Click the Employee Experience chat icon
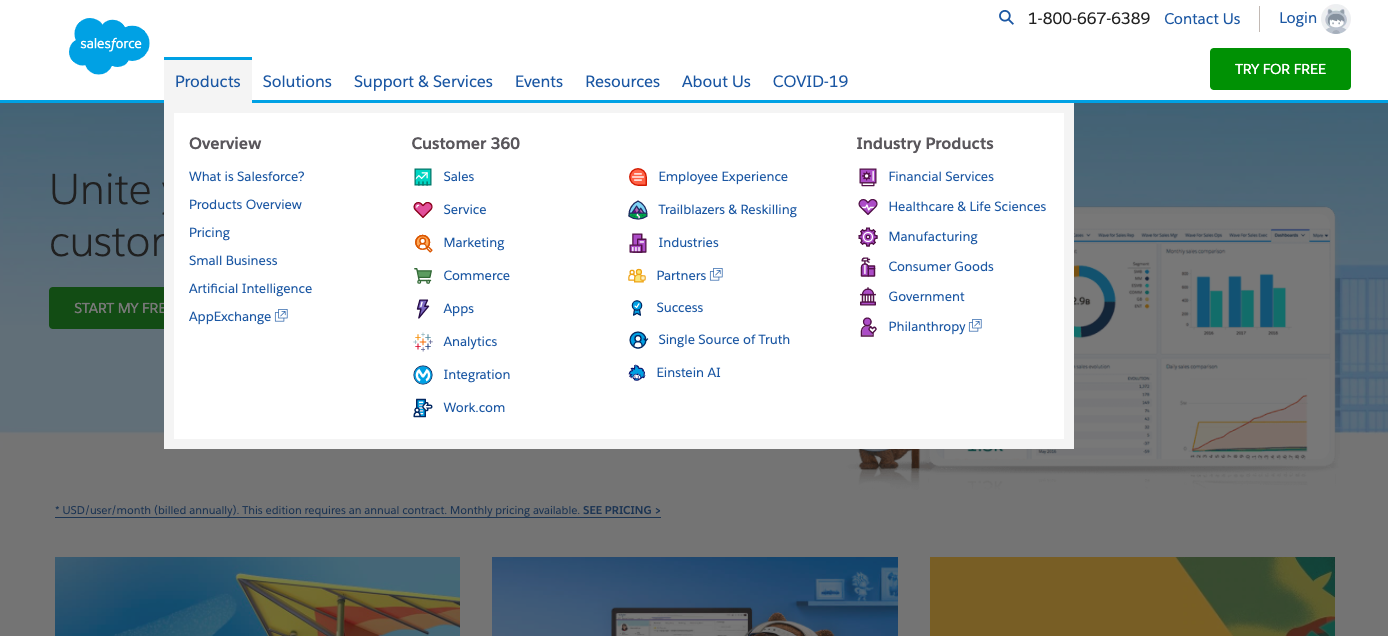Screen dimensions: 1388x636 point(638,177)
